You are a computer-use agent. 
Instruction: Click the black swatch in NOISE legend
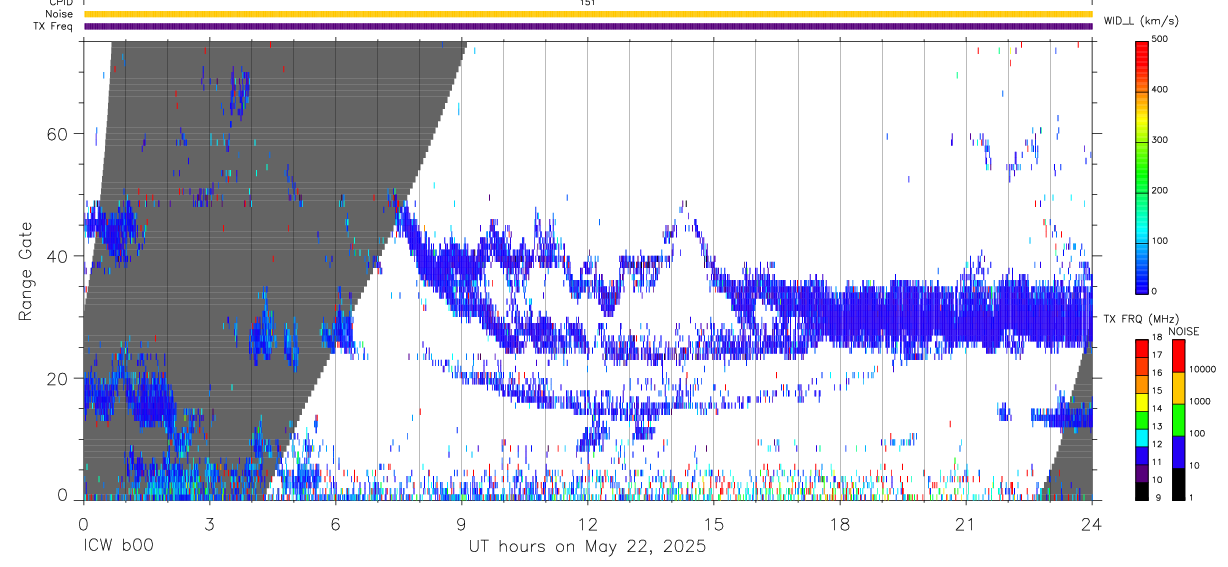point(1177,483)
